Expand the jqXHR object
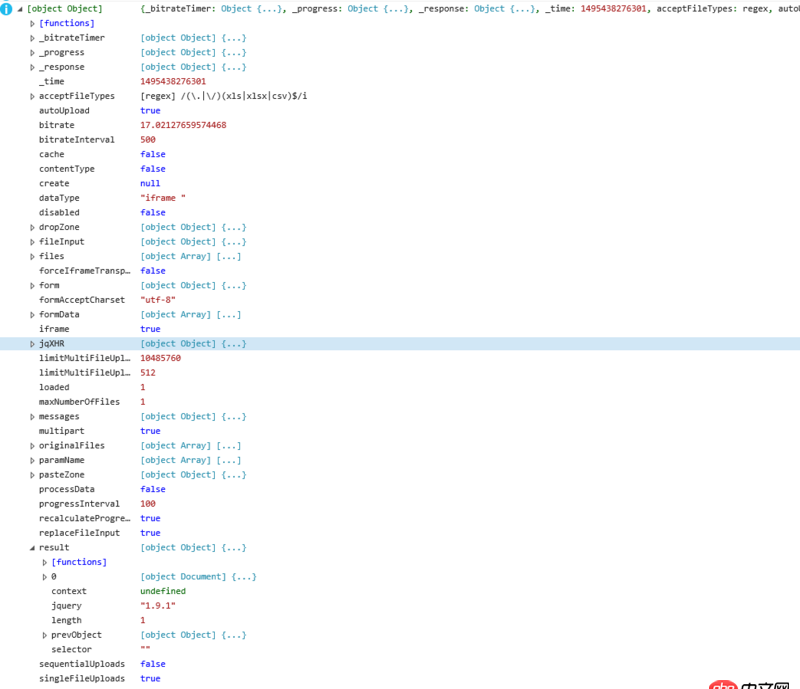 (33, 343)
